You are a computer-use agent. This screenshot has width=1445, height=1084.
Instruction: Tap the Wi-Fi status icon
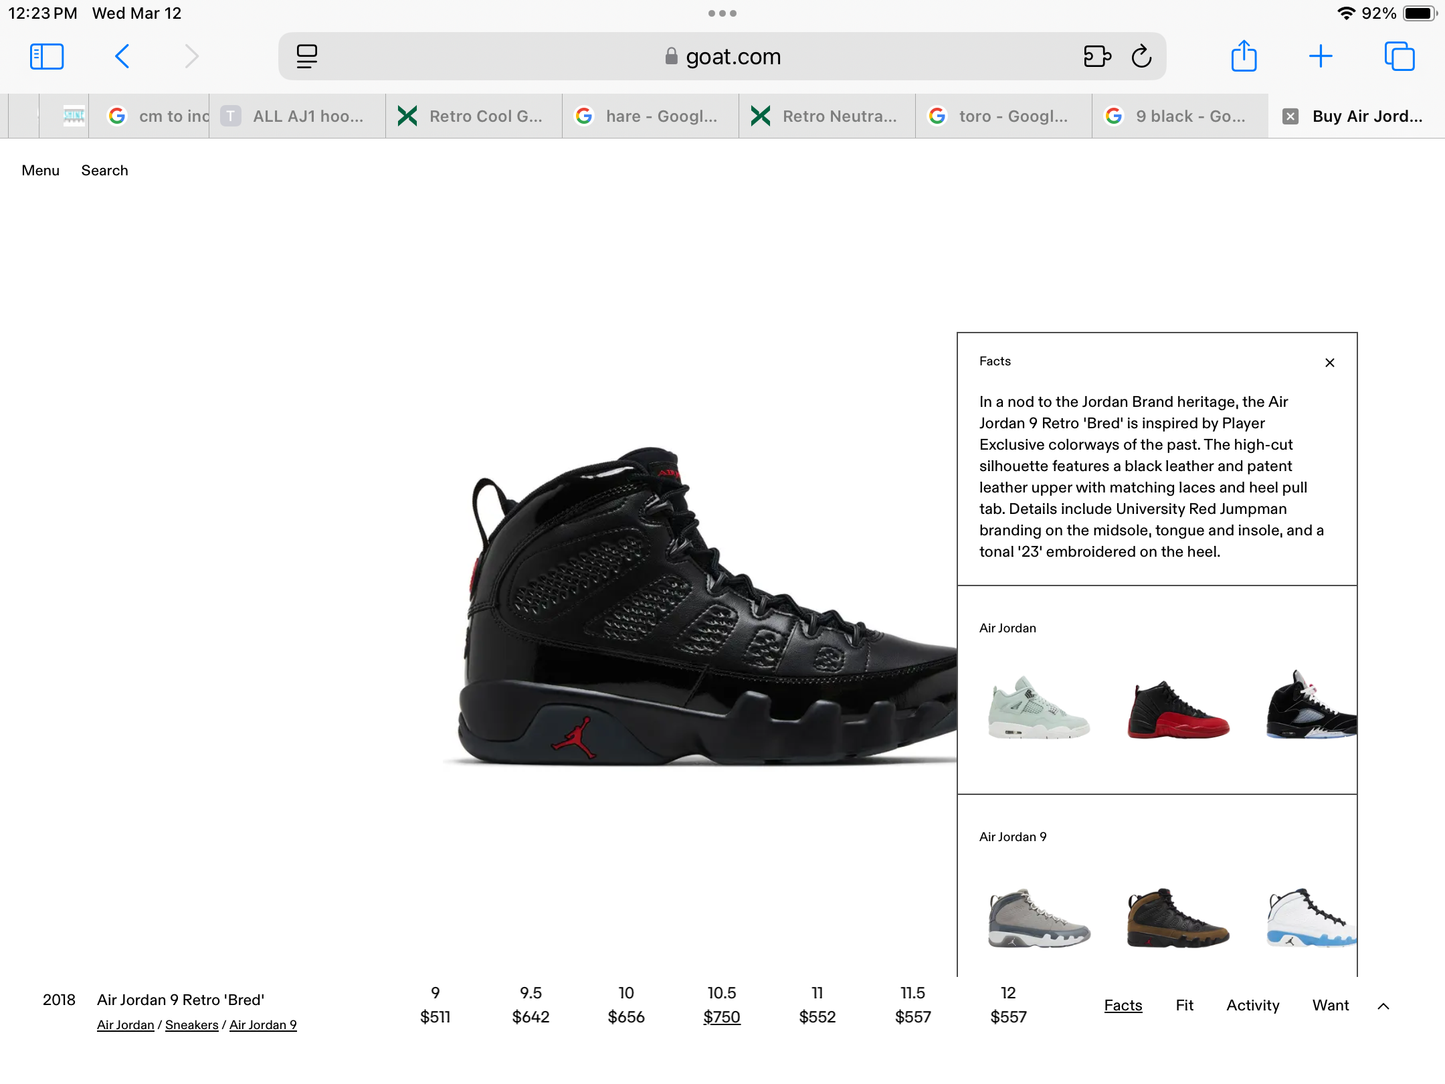coord(1346,14)
